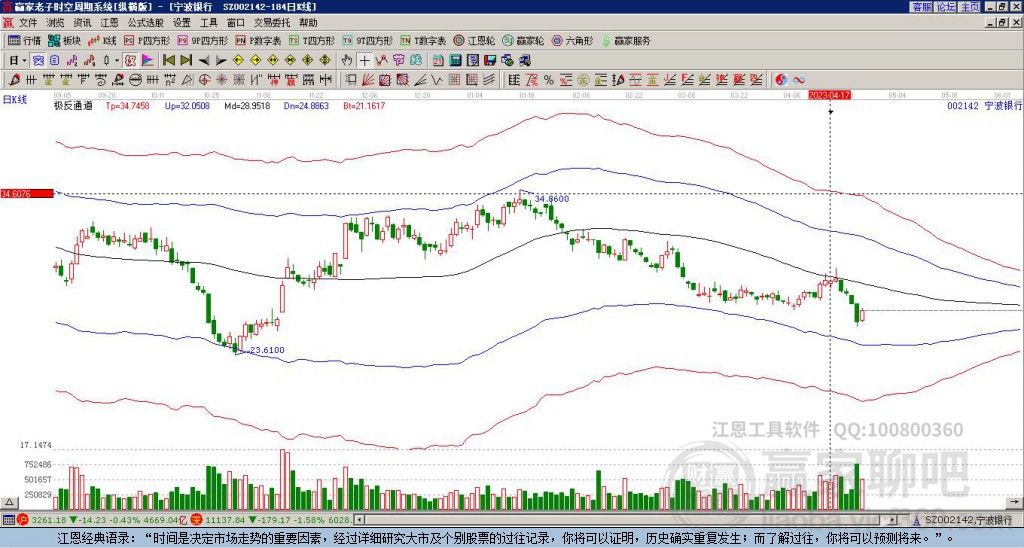
Task: Open the 资讯 menu
Action: (82, 23)
